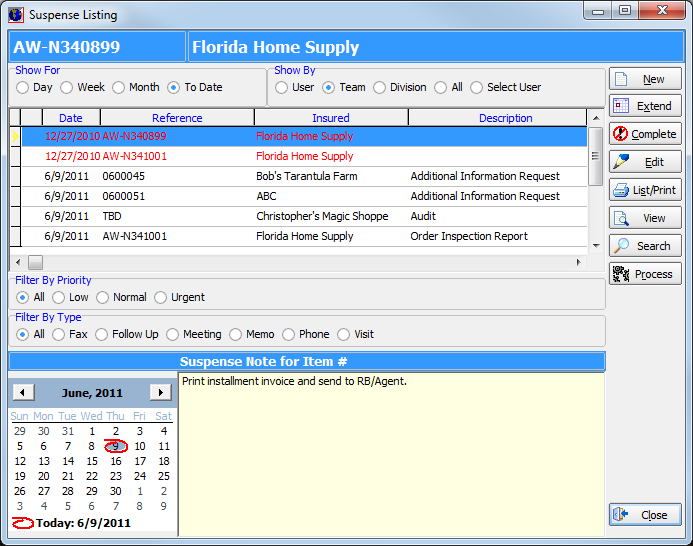Click the Extend calendar icon
This screenshot has height=546, width=693.
[621, 106]
